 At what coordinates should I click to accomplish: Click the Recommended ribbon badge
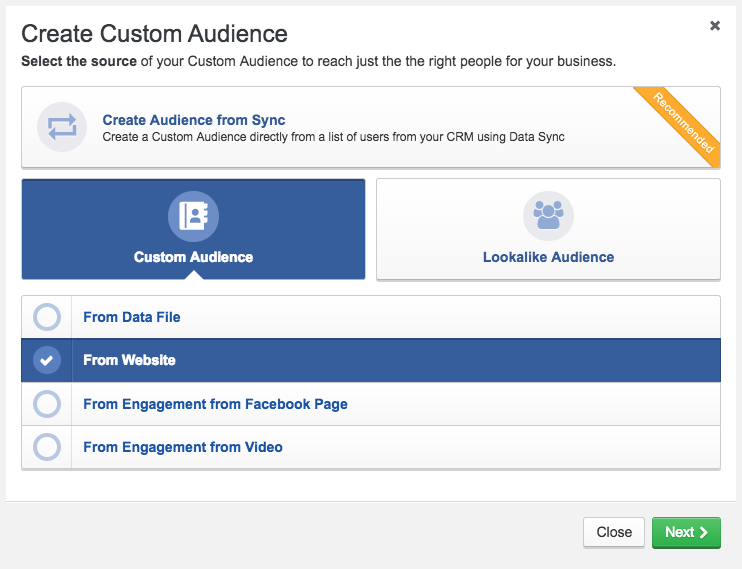click(x=683, y=123)
